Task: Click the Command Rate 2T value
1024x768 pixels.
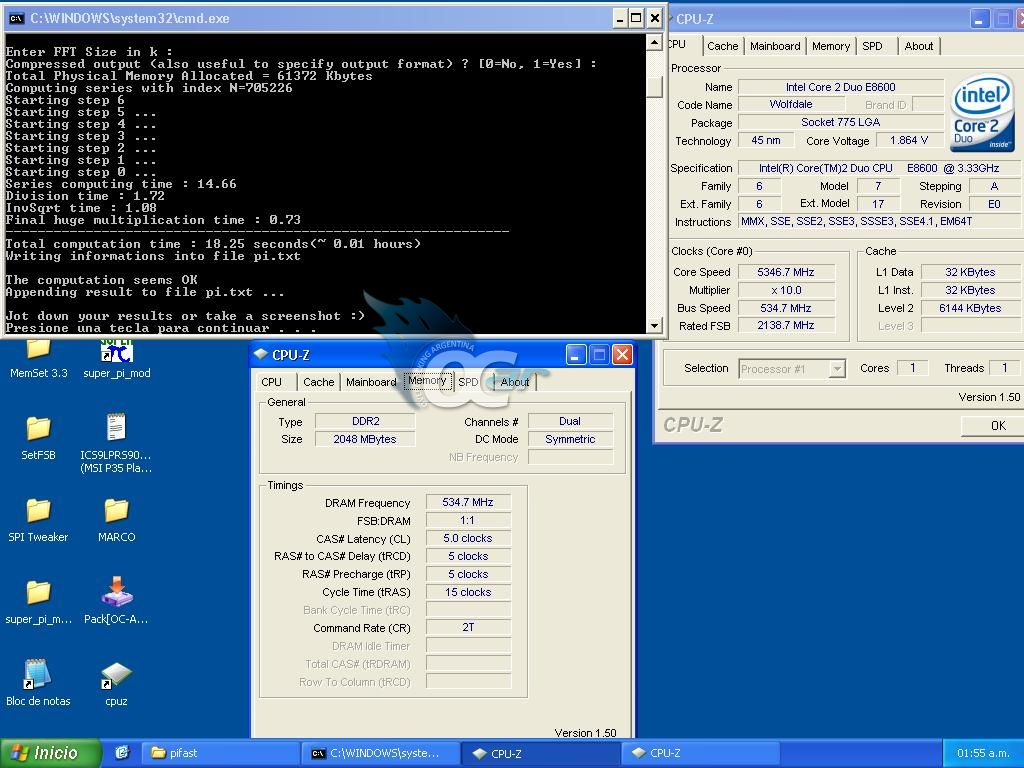Action: tap(468, 628)
